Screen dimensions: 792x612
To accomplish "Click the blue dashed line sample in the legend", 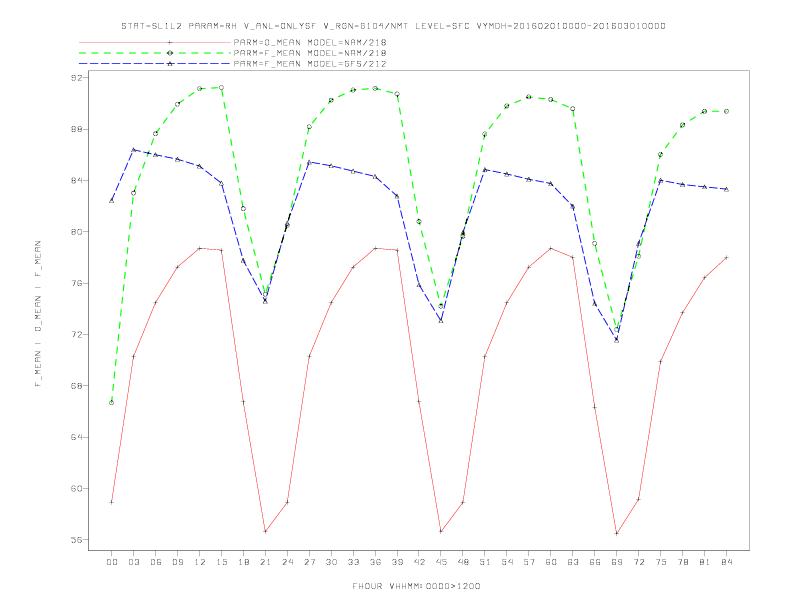I will [x=155, y=64].
